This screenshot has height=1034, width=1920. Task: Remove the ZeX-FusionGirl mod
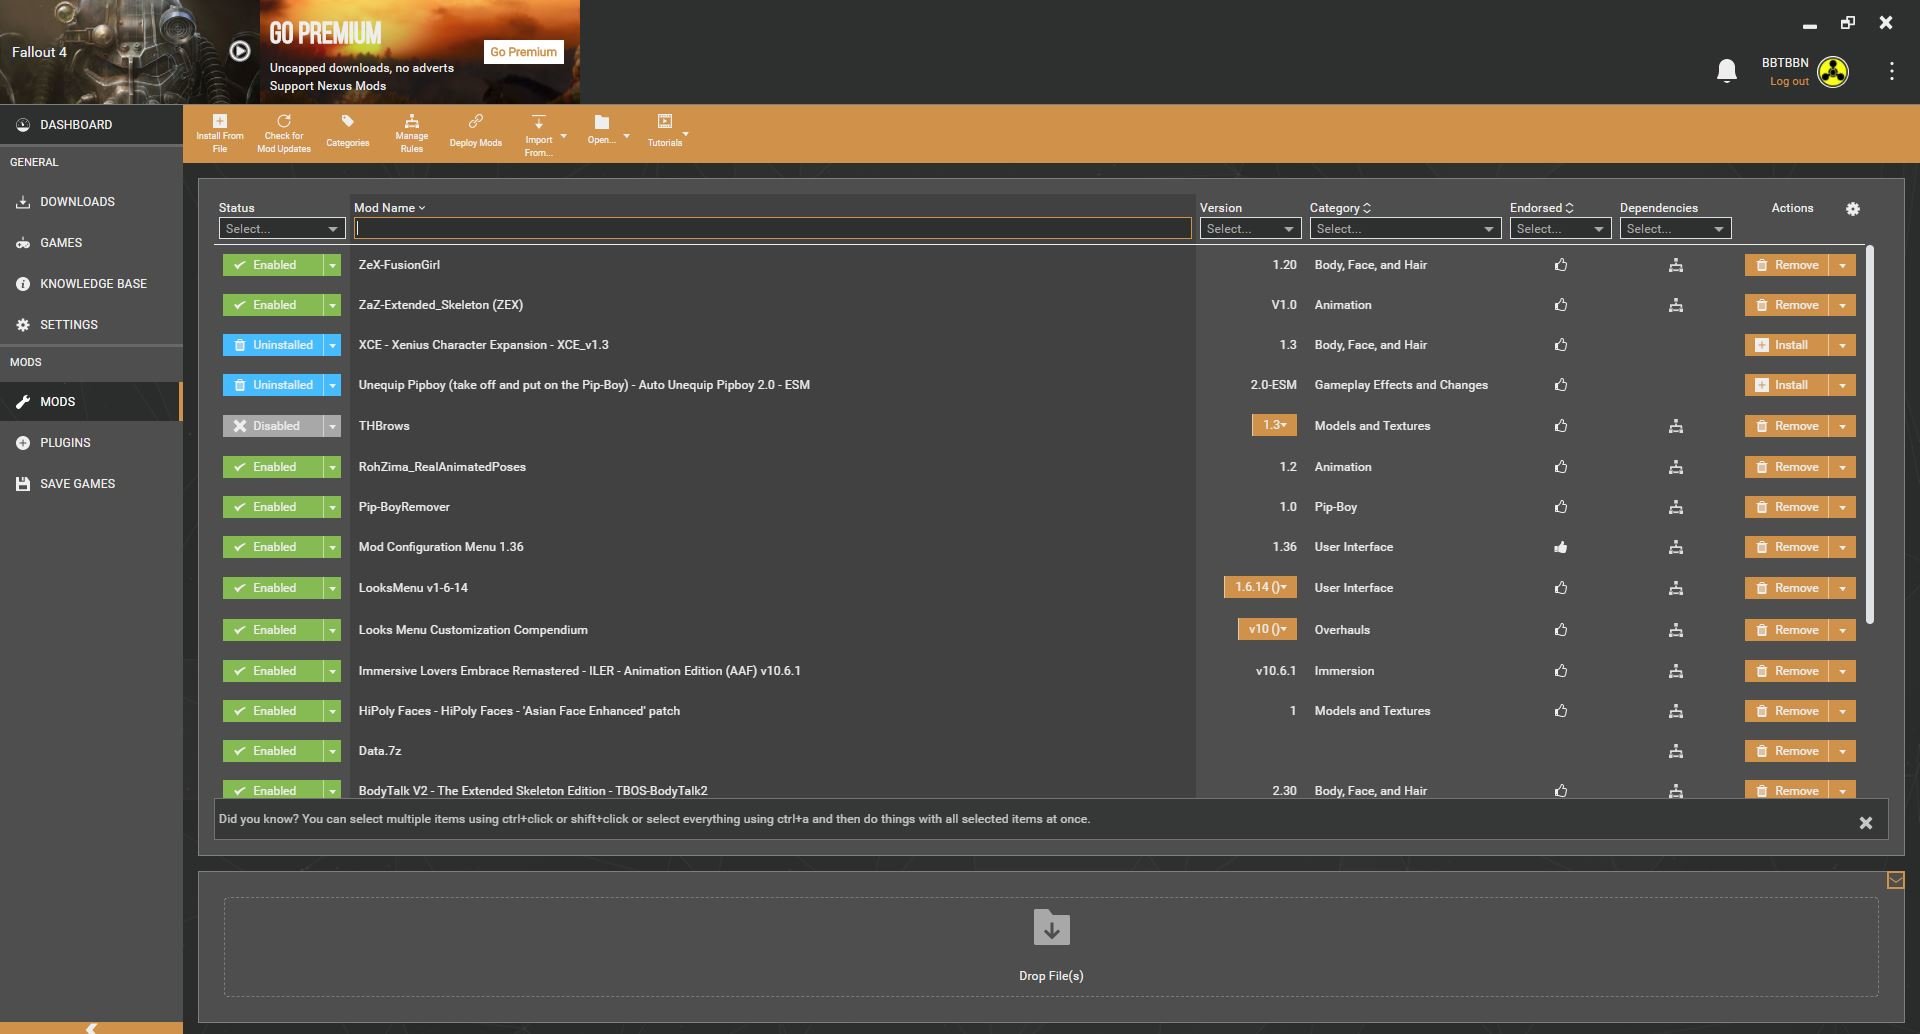pos(1787,265)
